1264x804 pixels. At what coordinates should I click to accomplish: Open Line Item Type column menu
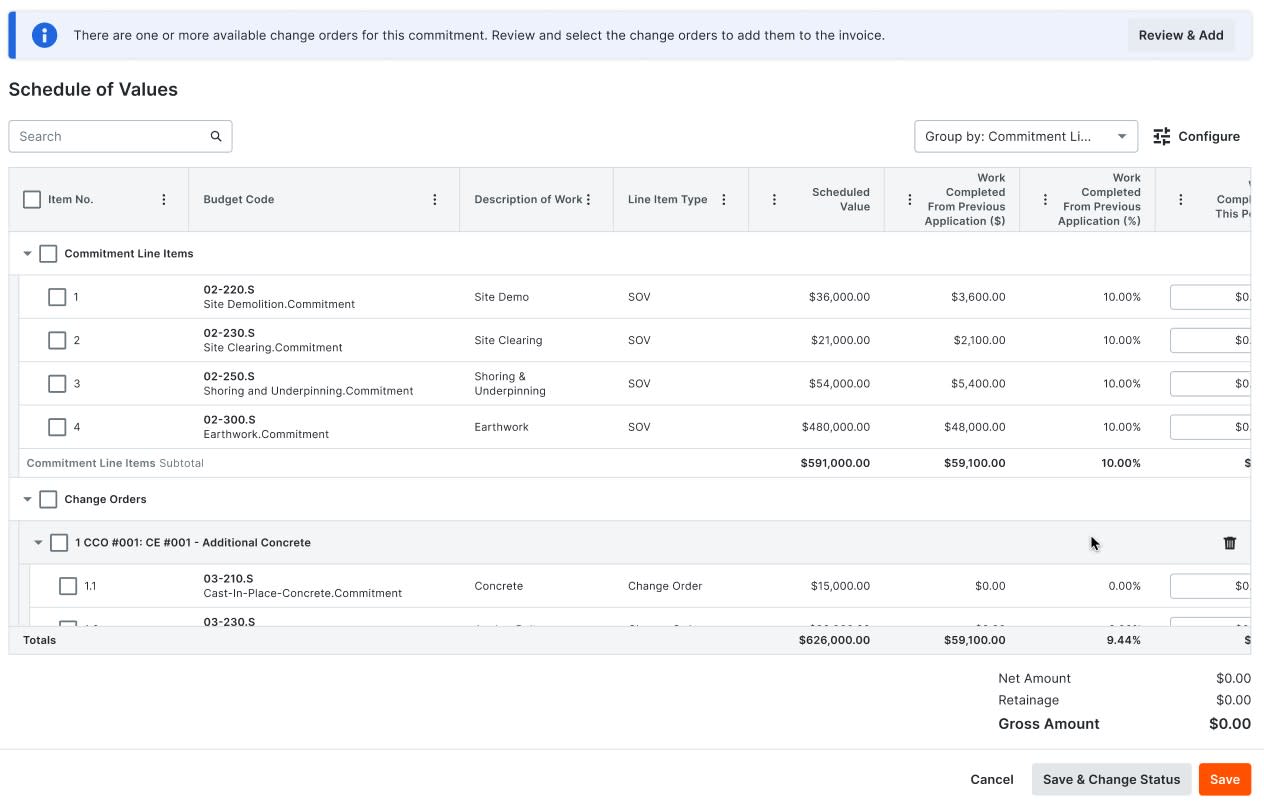pyautogui.click(x=724, y=200)
